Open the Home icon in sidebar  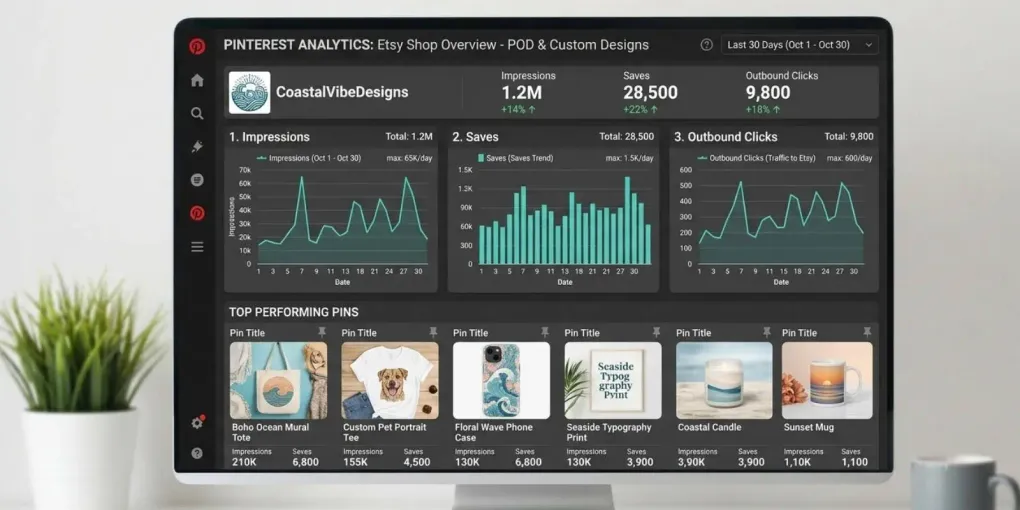pyautogui.click(x=197, y=81)
